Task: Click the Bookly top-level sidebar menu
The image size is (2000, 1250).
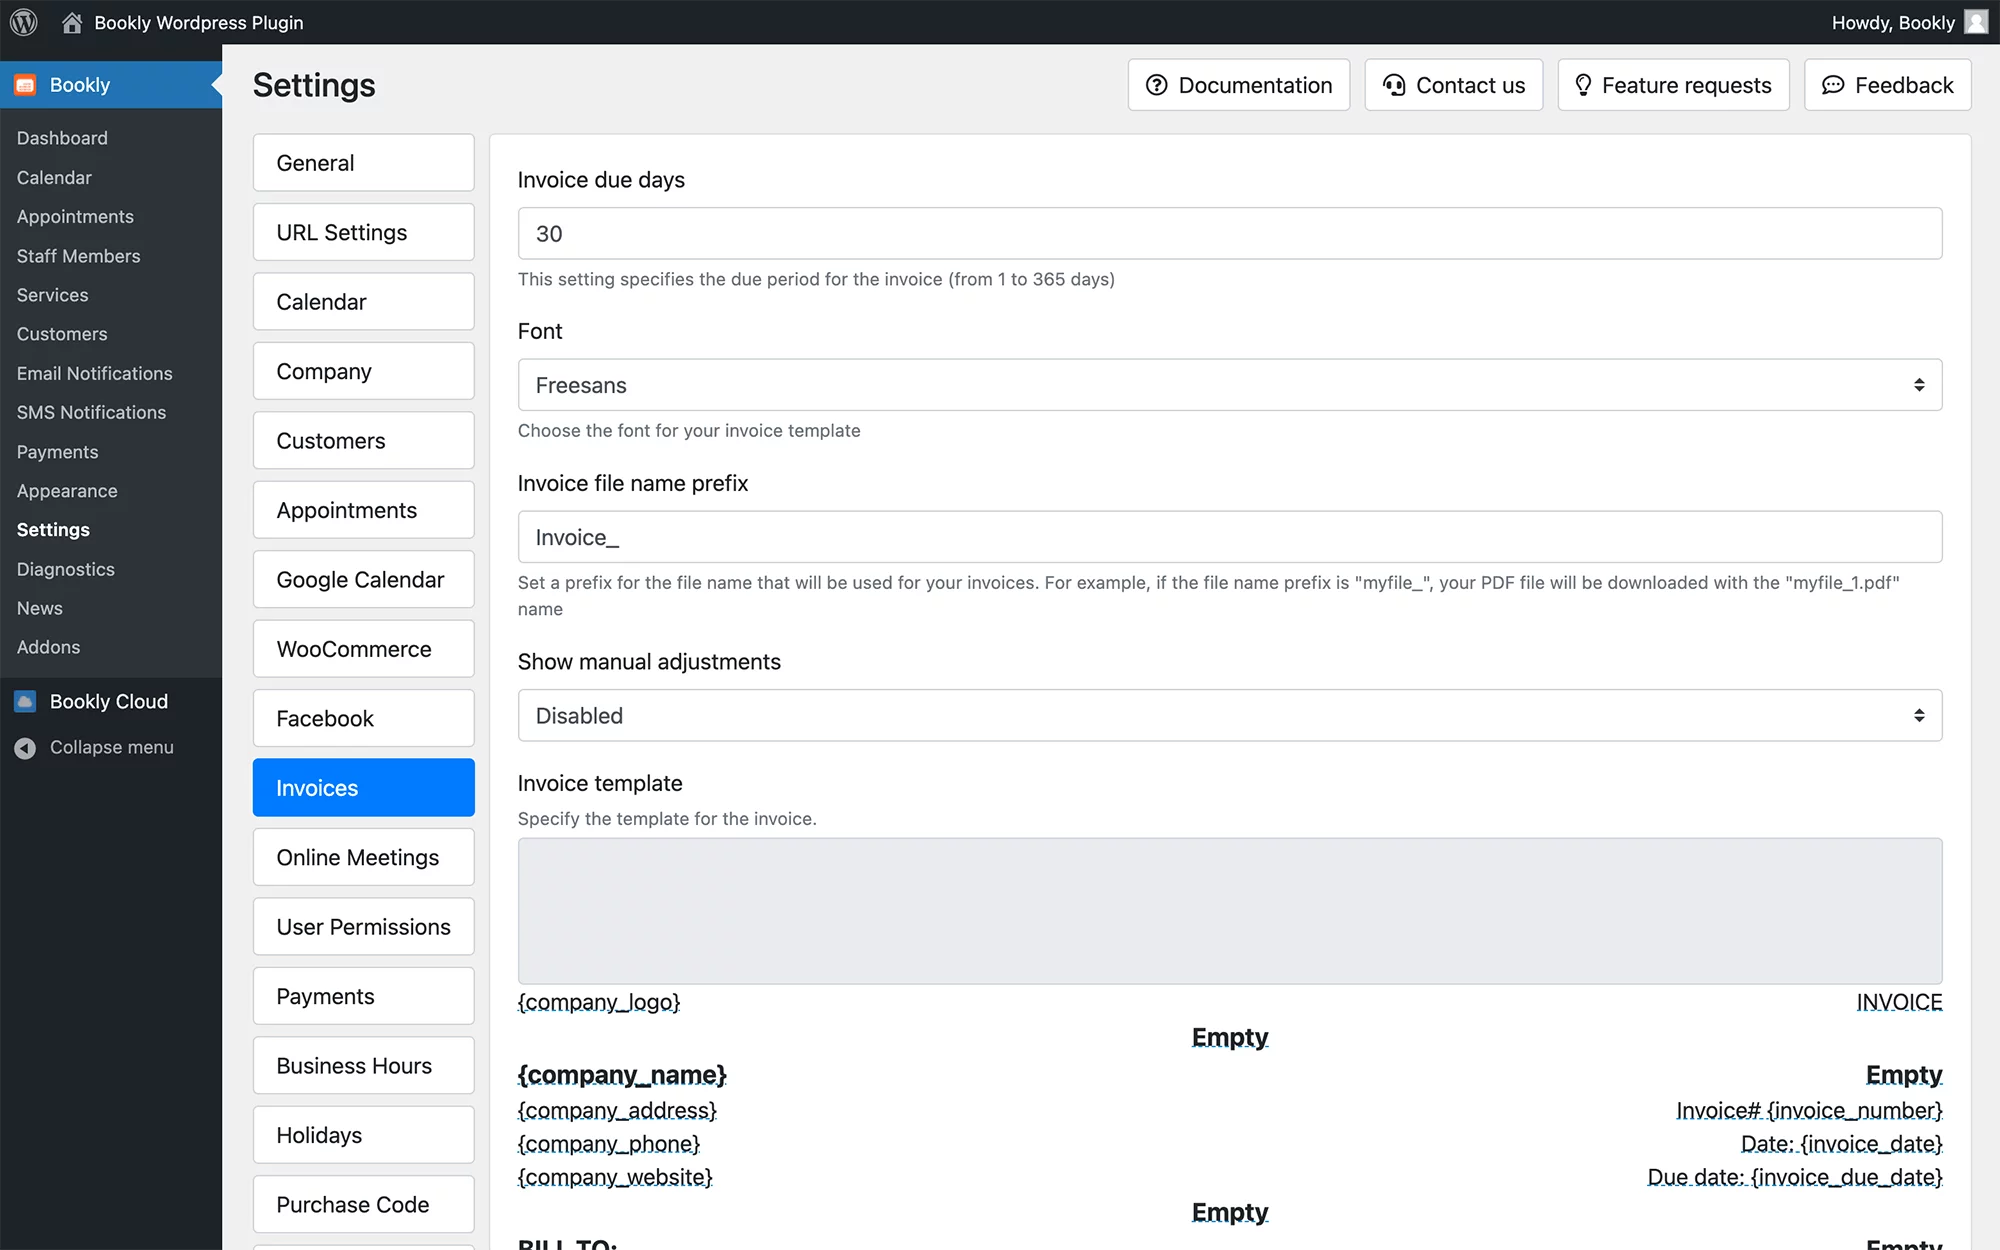Action: [111, 85]
